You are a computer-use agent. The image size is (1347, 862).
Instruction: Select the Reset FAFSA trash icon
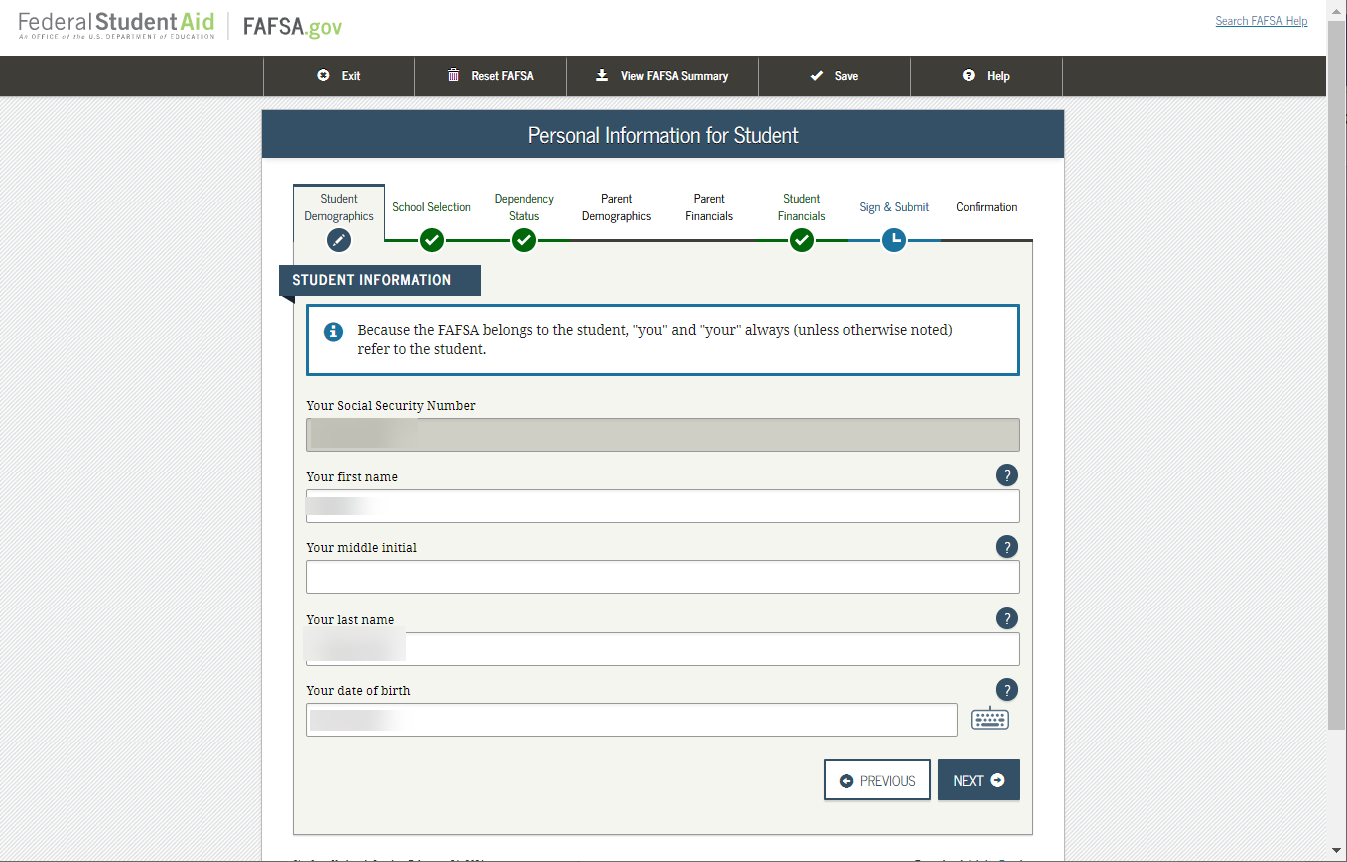coord(452,76)
